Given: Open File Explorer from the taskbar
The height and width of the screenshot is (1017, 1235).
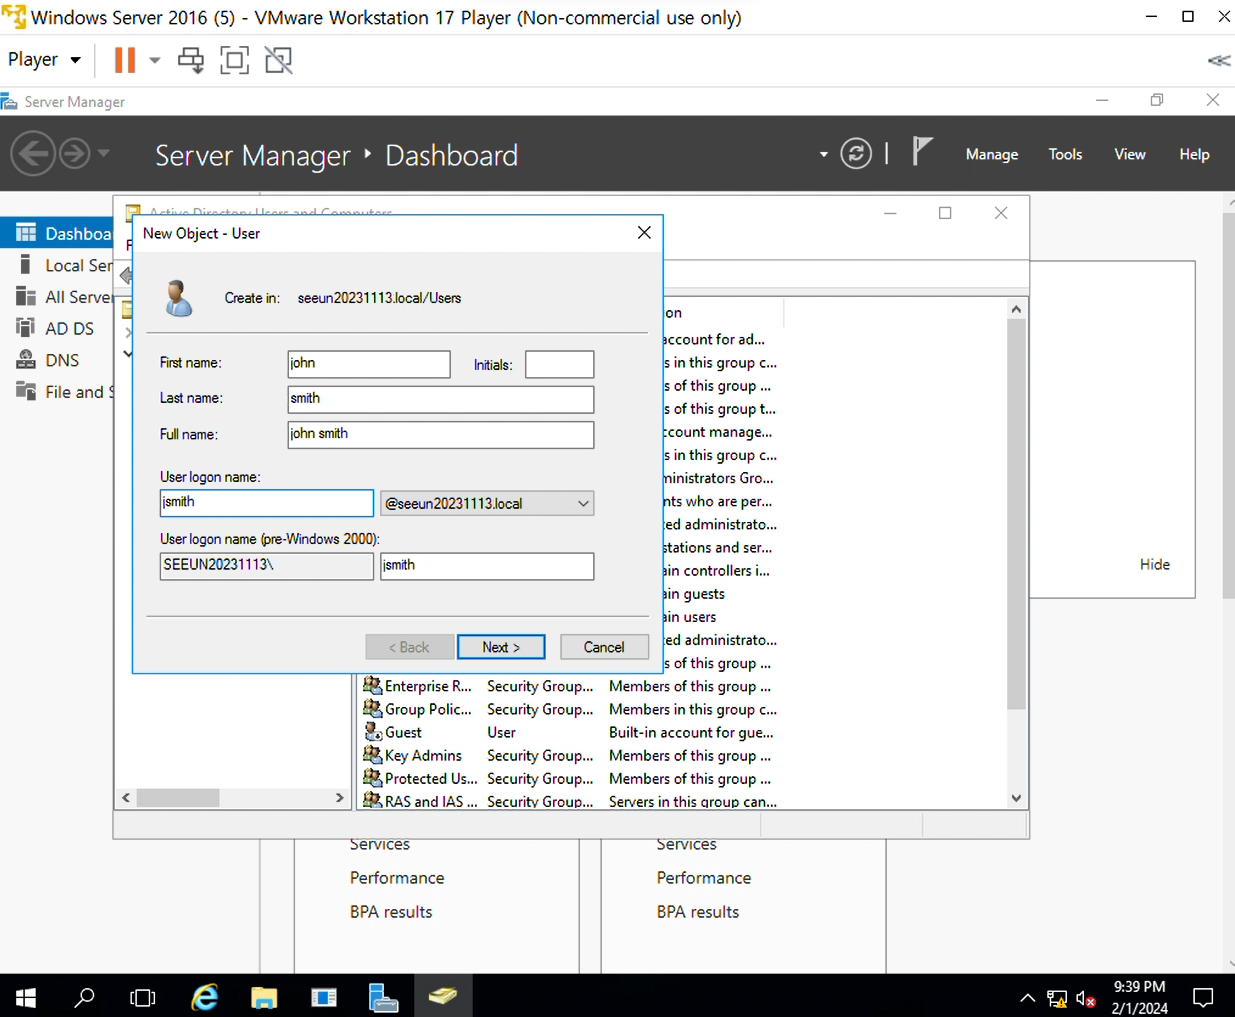Looking at the screenshot, I should coord(264,997).
